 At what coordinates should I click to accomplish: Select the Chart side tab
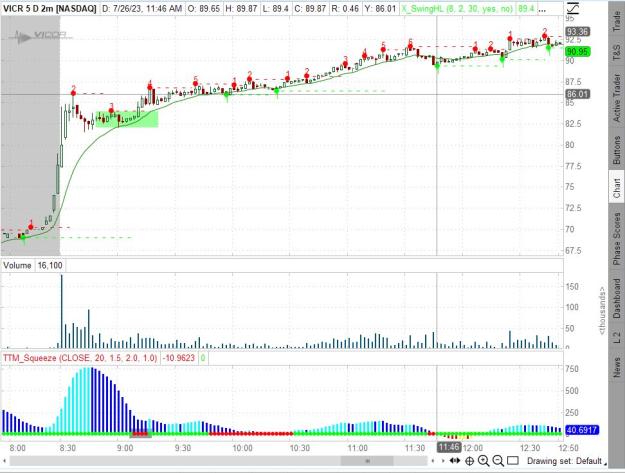[616, 188]
